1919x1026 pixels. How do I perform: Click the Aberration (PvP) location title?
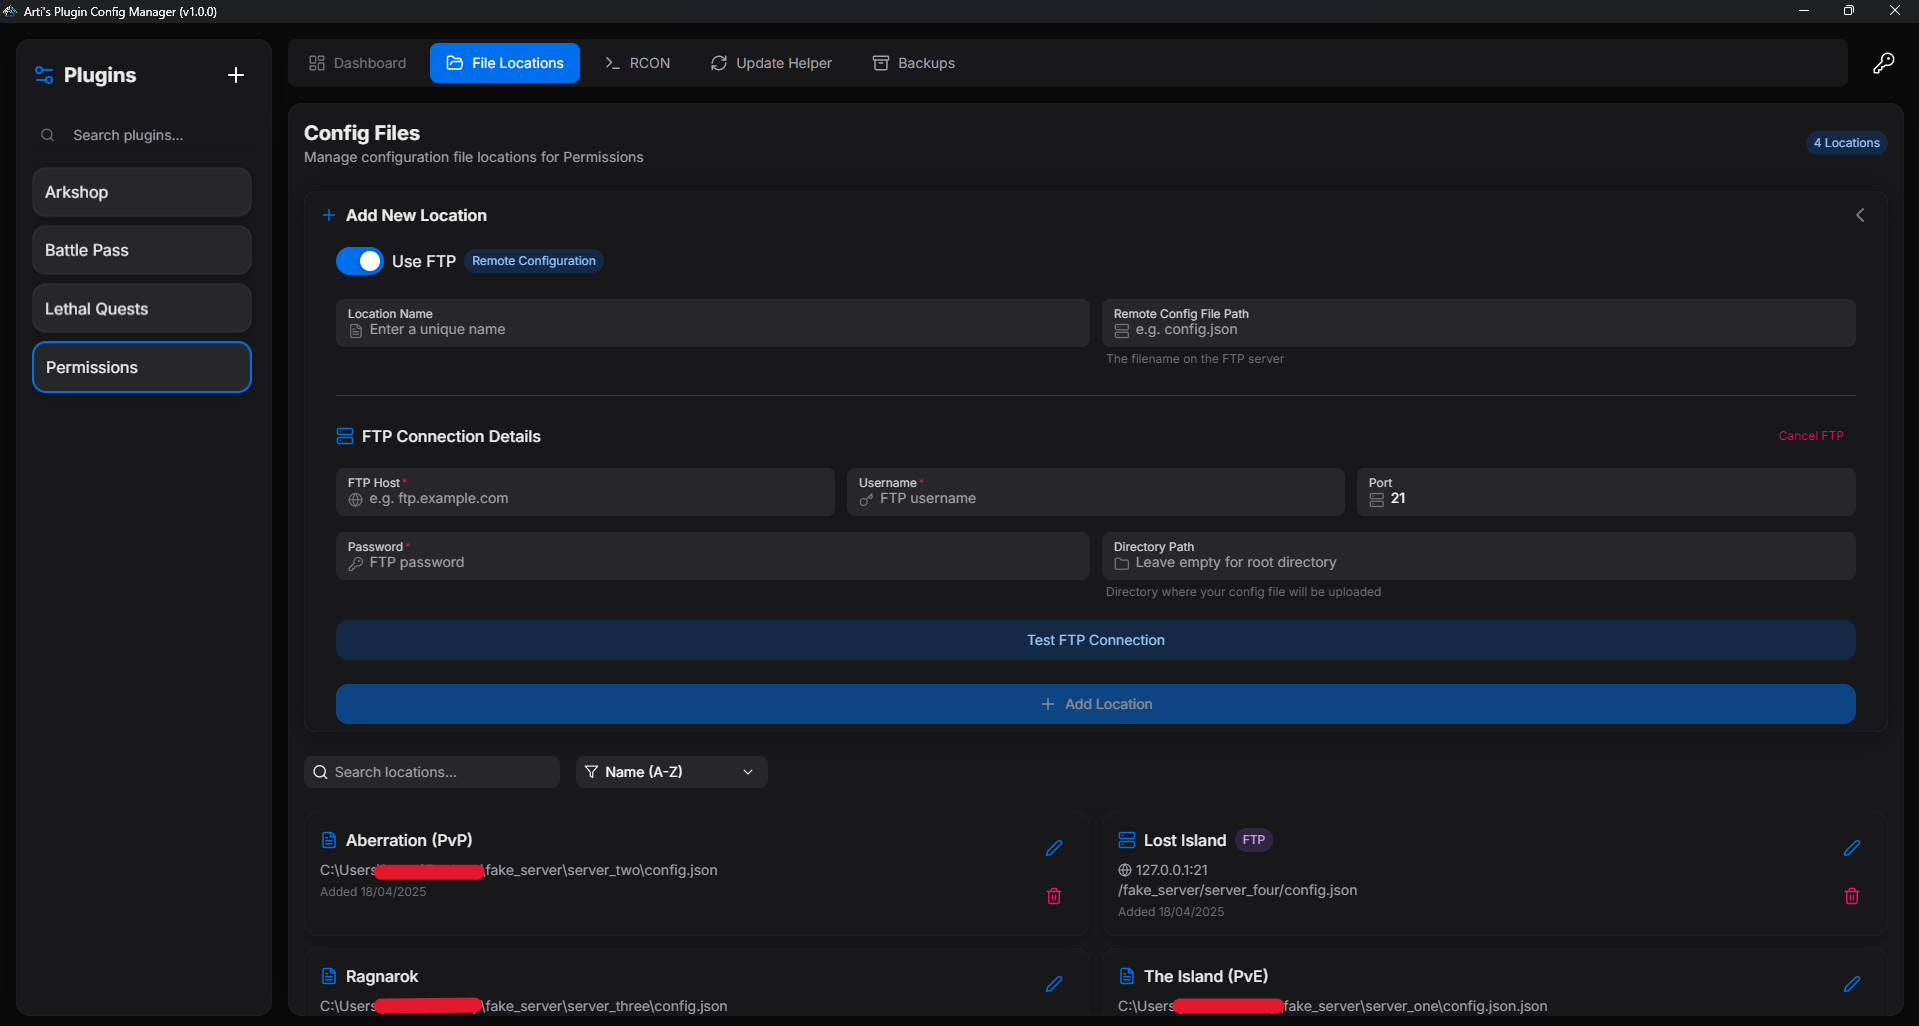pyautogui.click(x=409, y=840)
